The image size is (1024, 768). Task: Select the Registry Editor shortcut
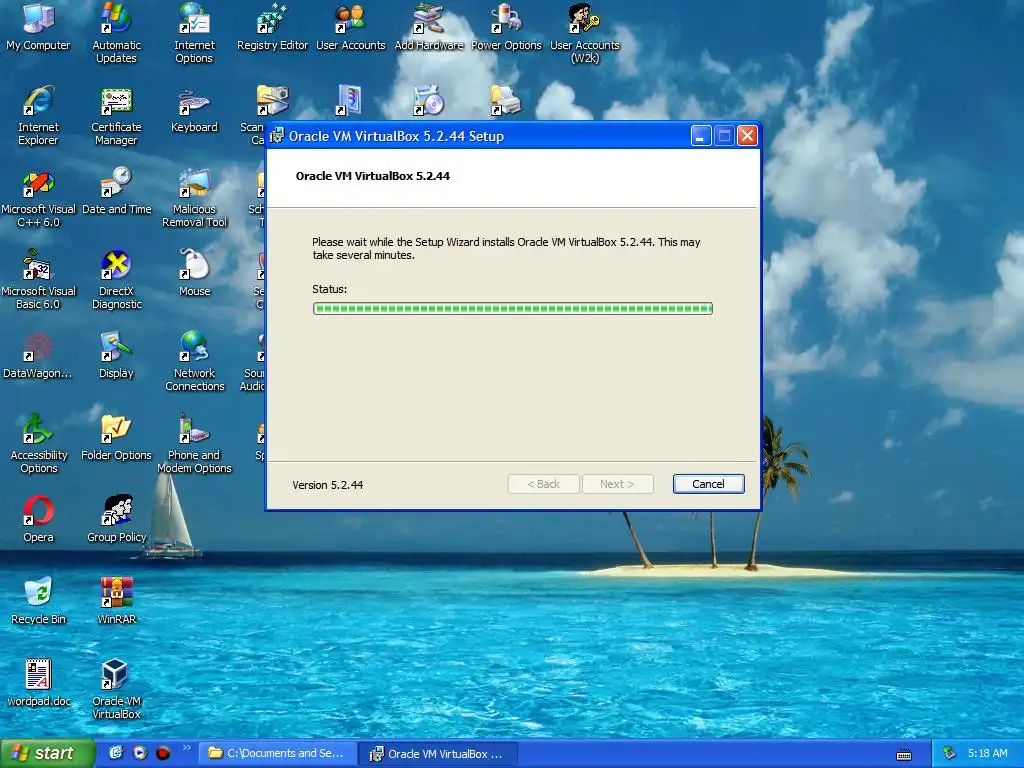coord(272,26)
